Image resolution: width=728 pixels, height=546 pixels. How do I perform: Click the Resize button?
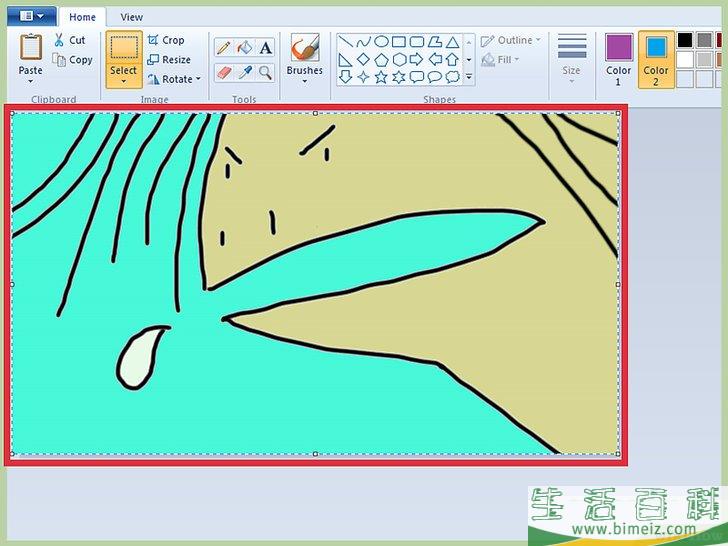(169, 60)
